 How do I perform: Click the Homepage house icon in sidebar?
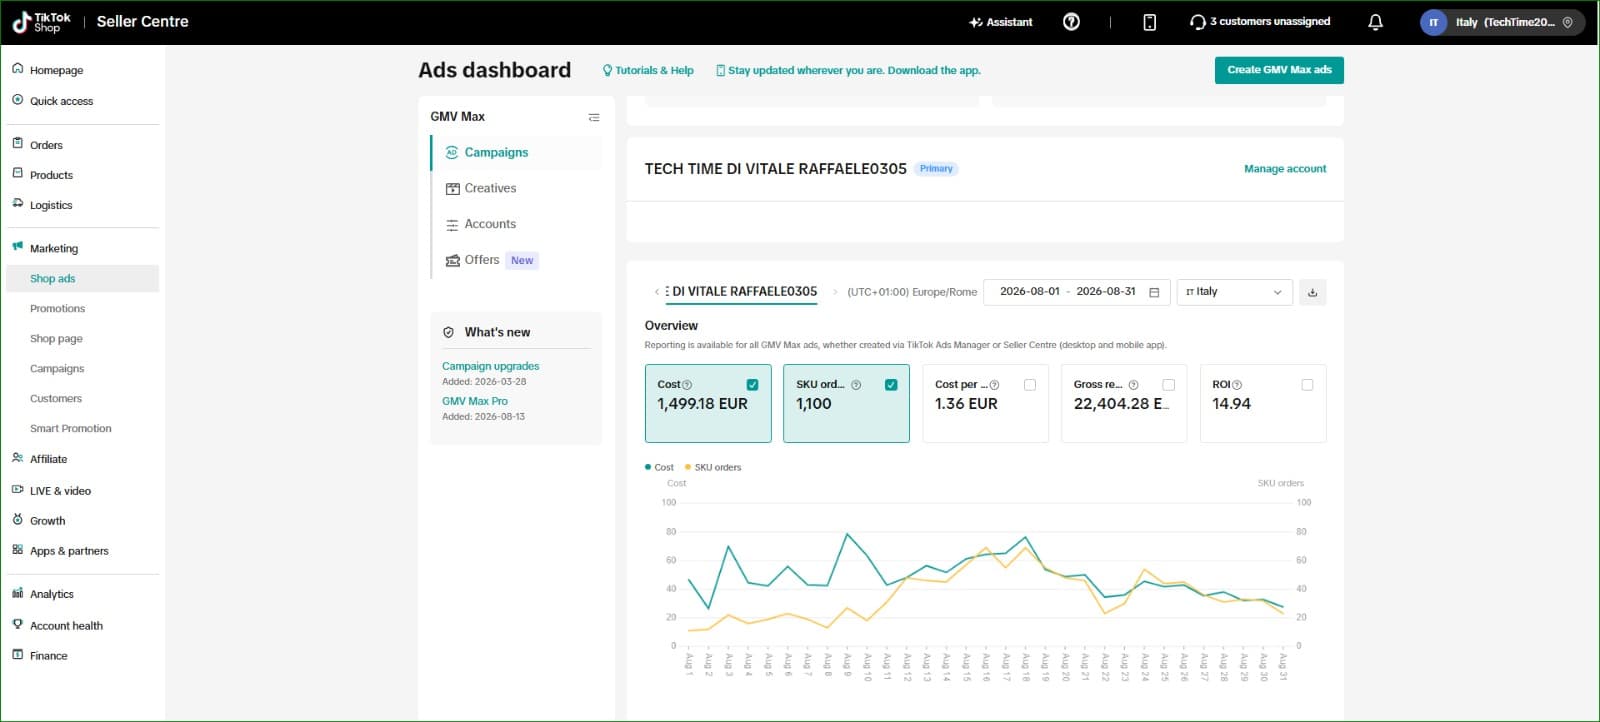(x=18, y=69)
